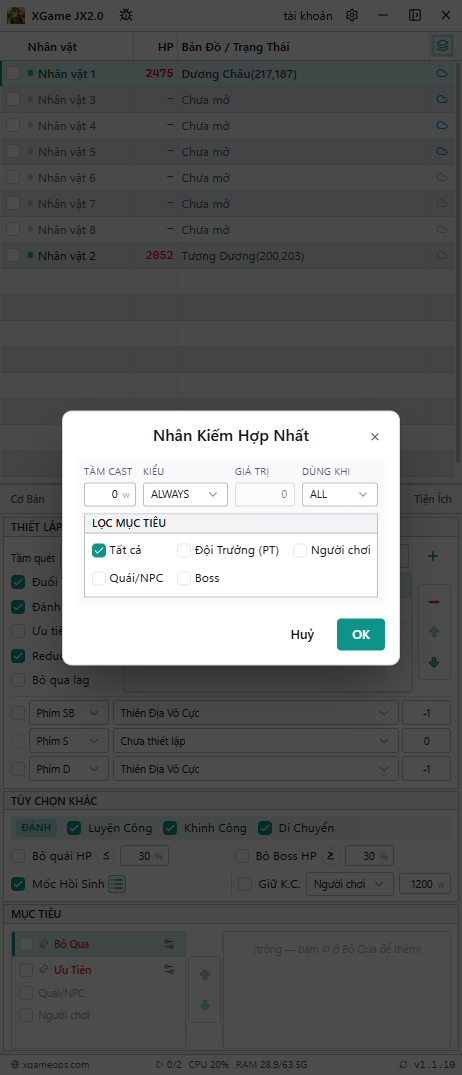Screen dimensions: 462x1075
Task: Click the Huỷ cancel button
Action: 302,634
